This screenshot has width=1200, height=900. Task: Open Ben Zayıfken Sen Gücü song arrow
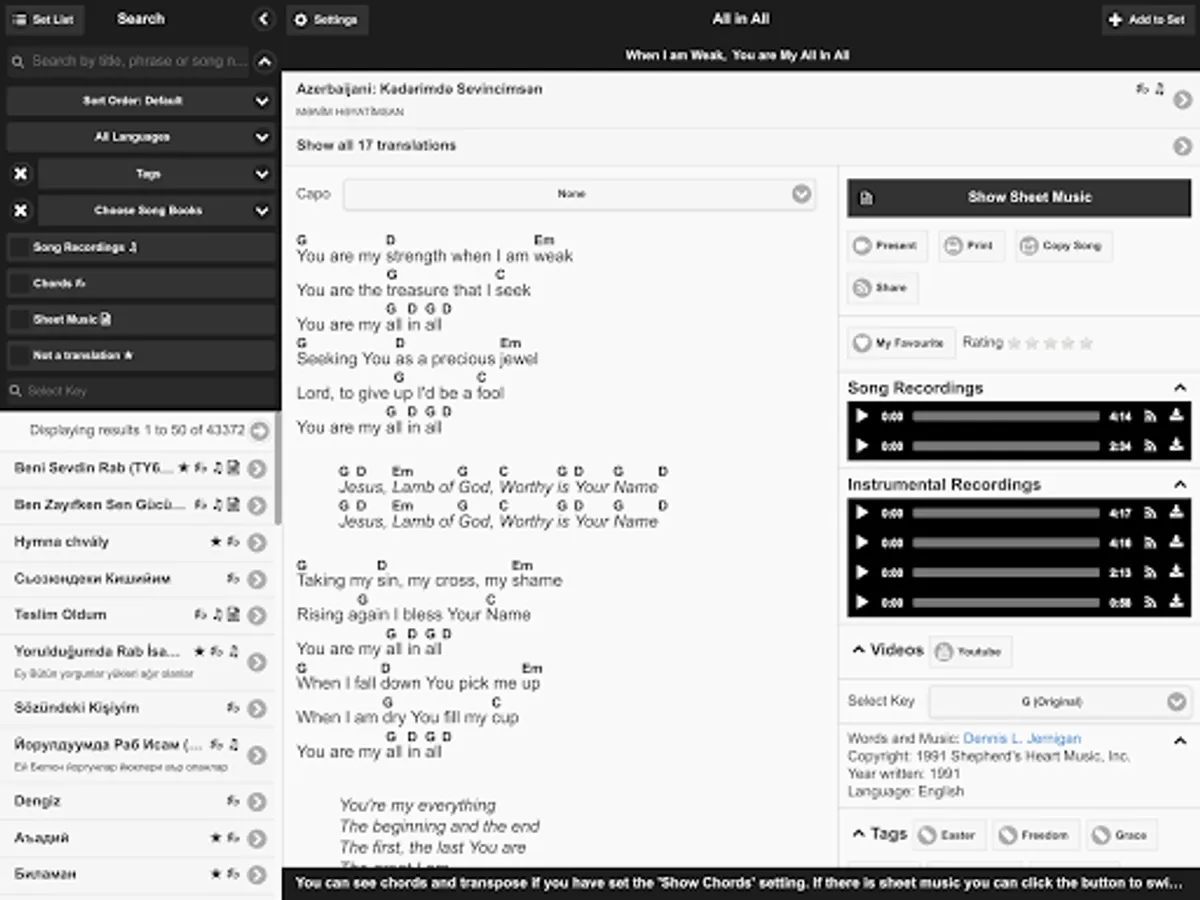tap(257, 505)
